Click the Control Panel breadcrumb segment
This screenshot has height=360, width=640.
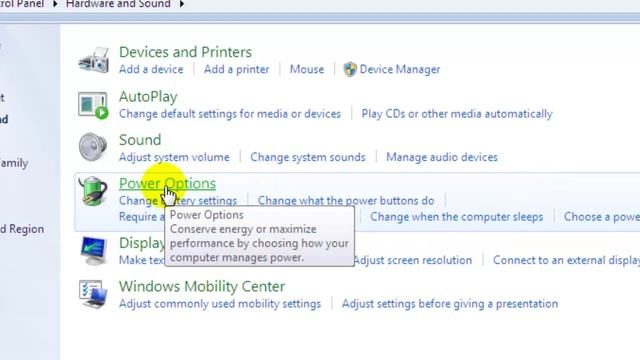22,4
